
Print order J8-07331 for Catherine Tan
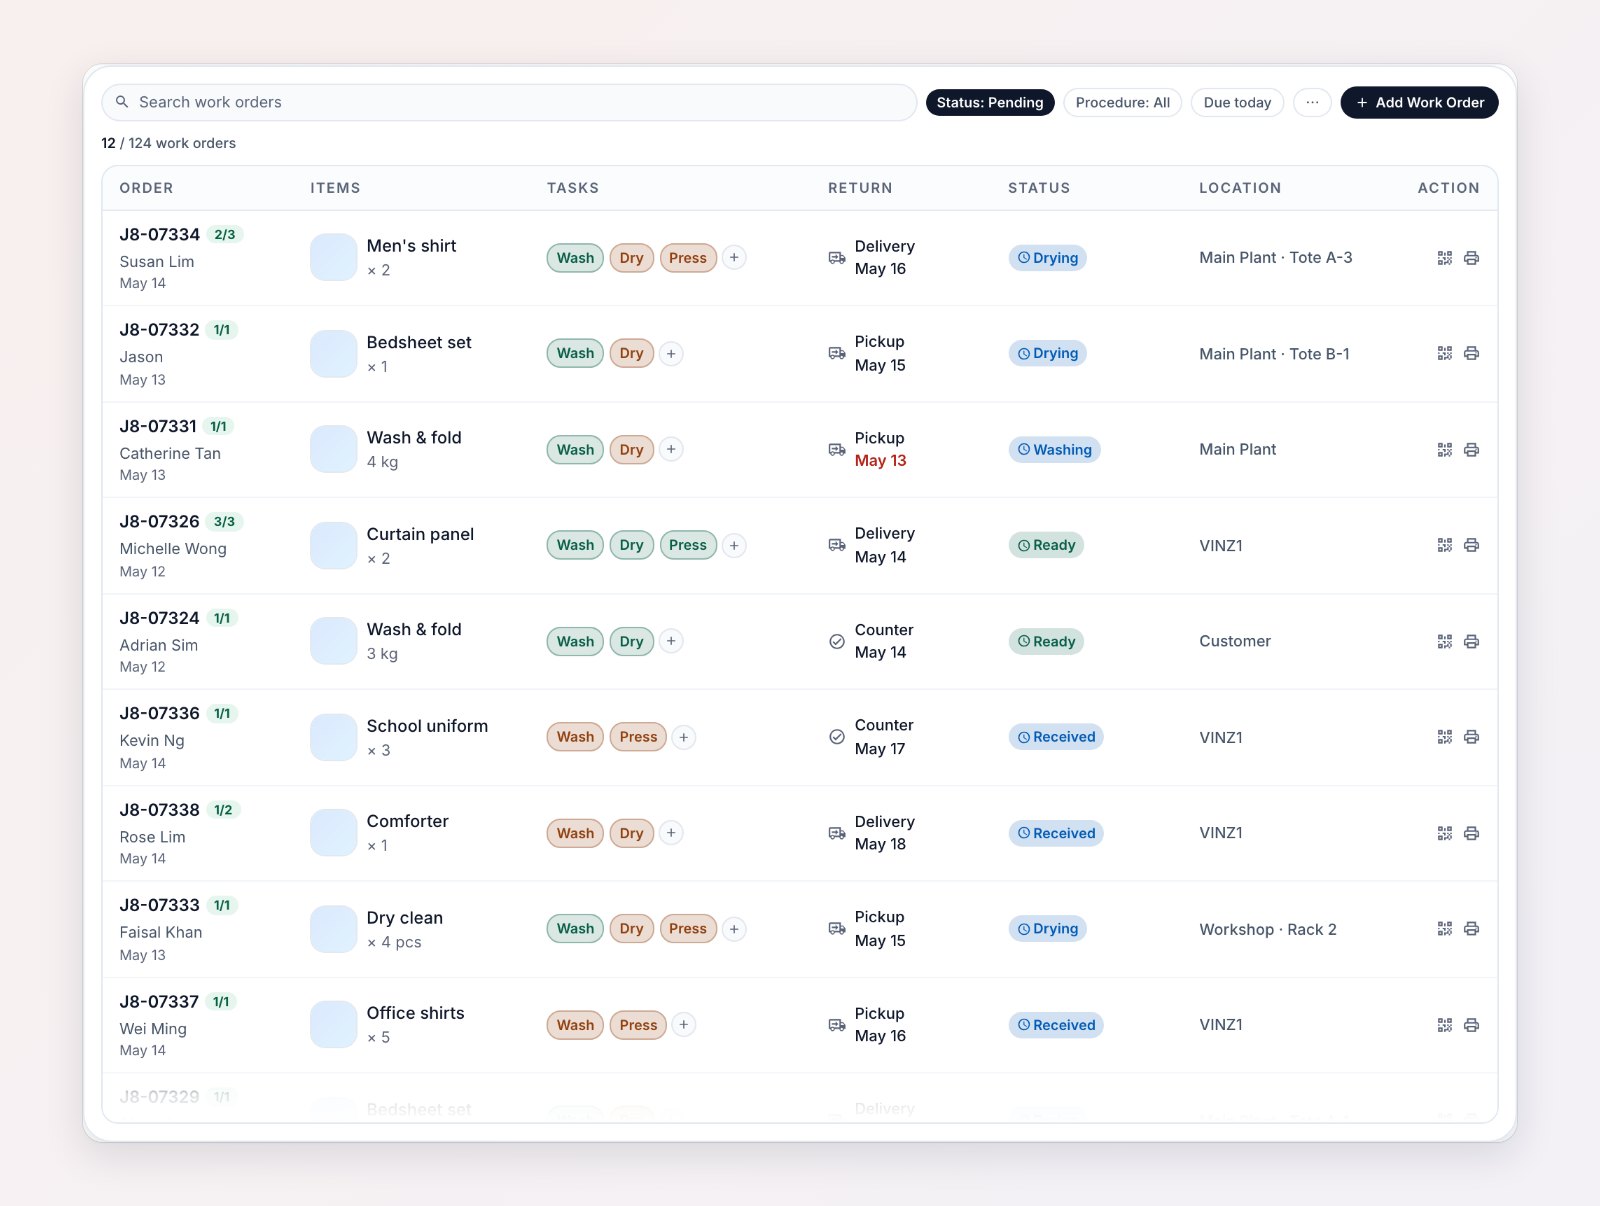click(x=1471, y=450)
